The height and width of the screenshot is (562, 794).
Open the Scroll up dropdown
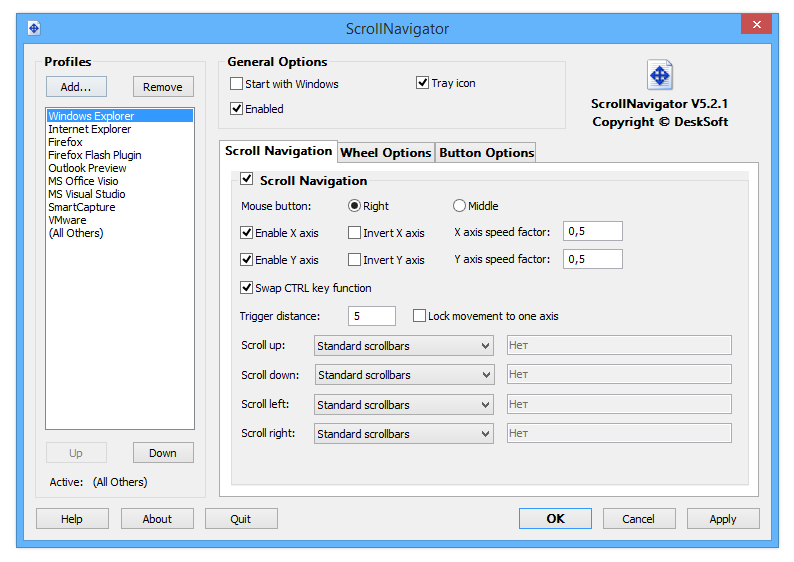pos(404,346)
